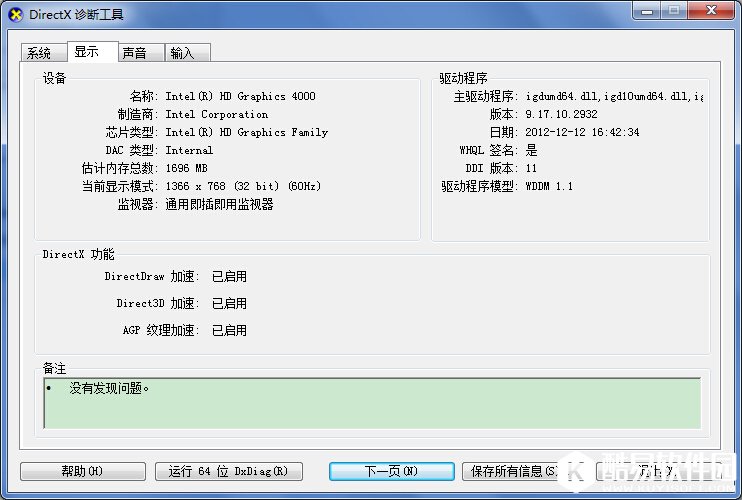Click driver date 2012-12-12 16:42:34
Screen dimensions: 742x500
582,132
